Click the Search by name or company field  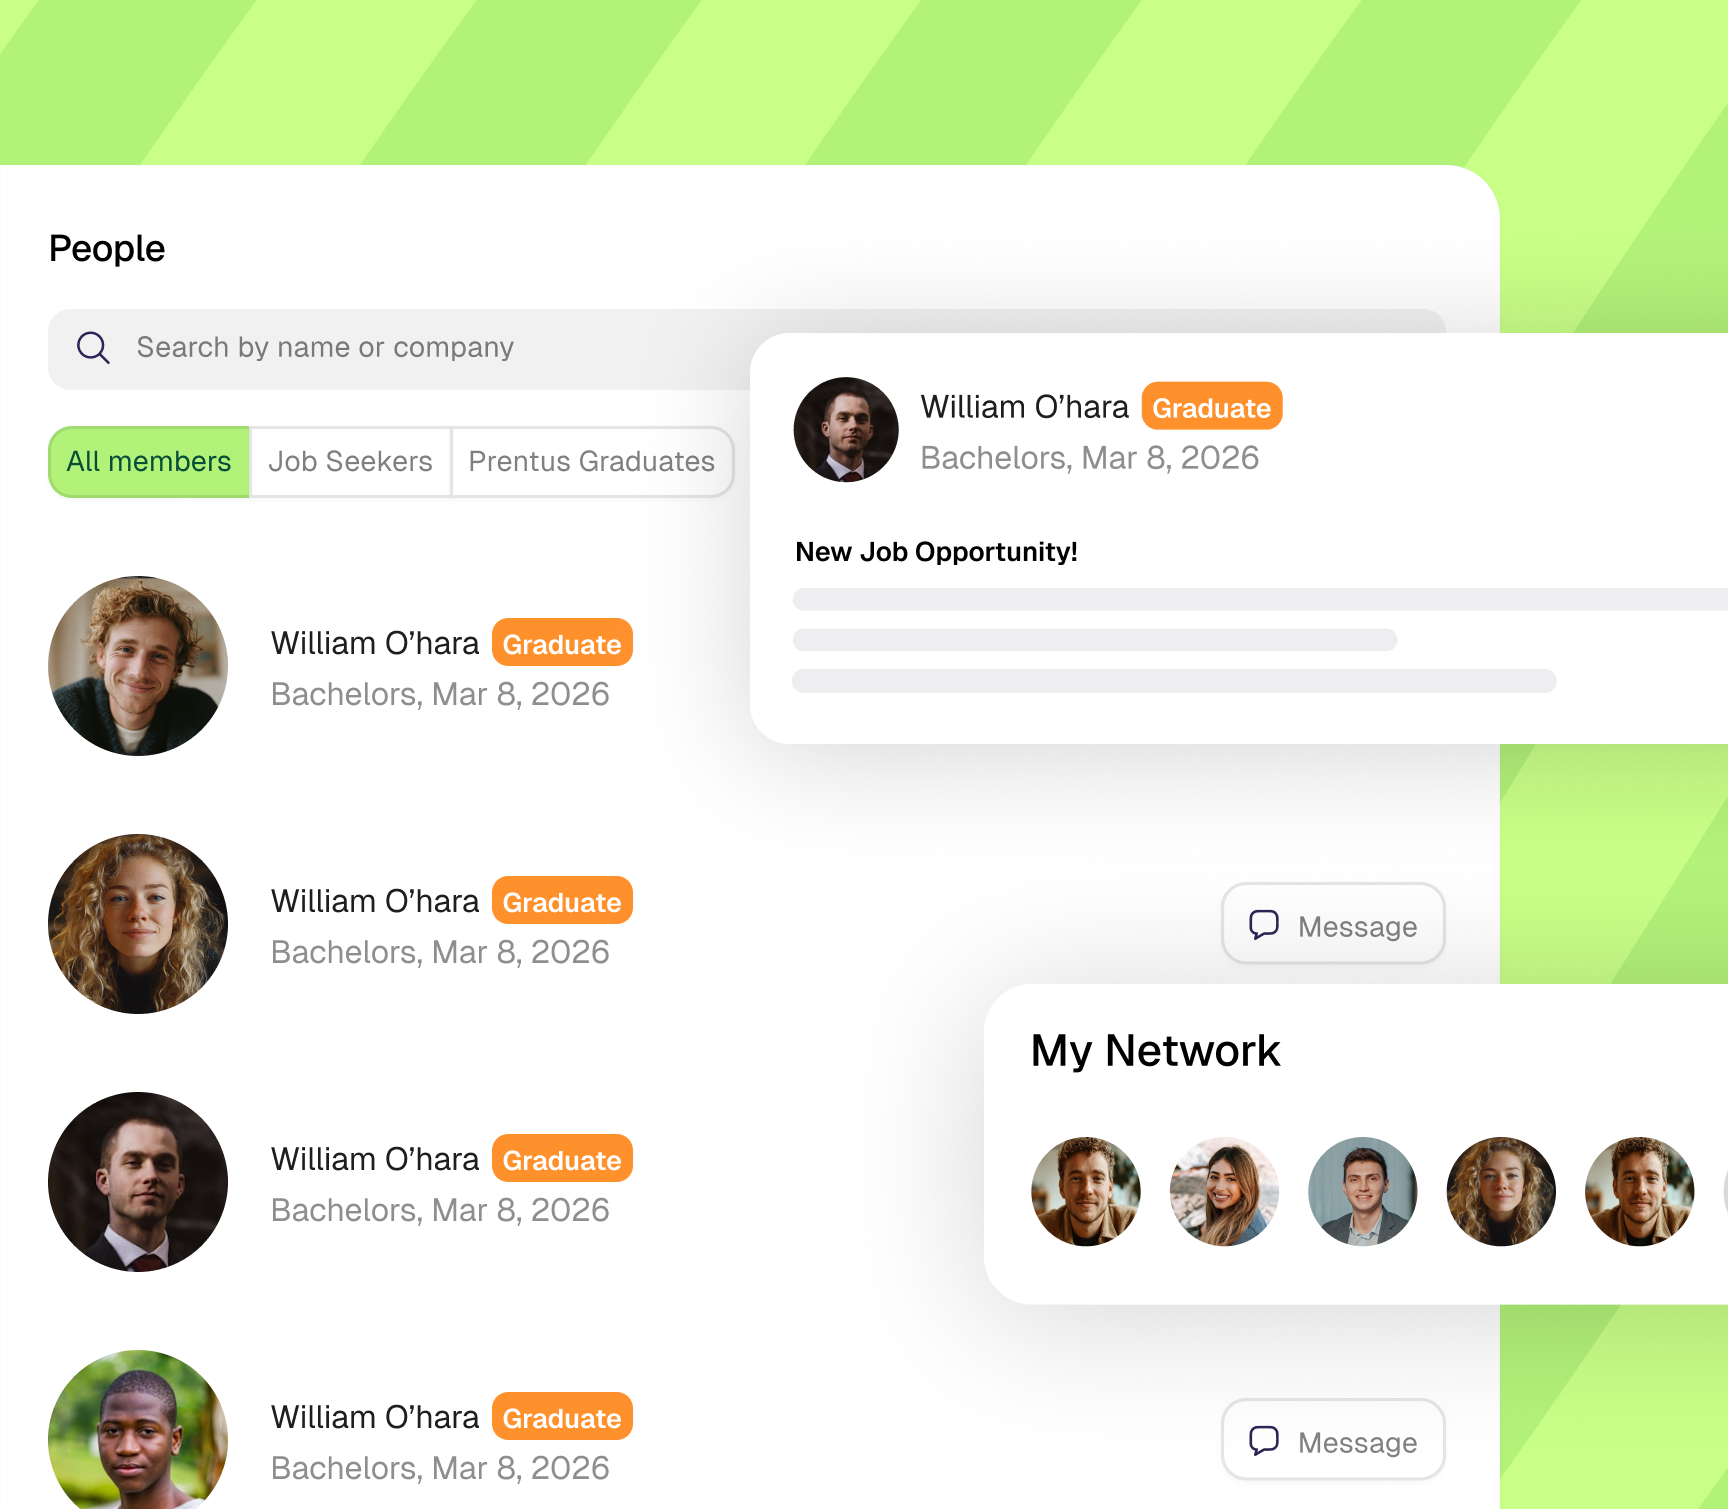(400, 349)
